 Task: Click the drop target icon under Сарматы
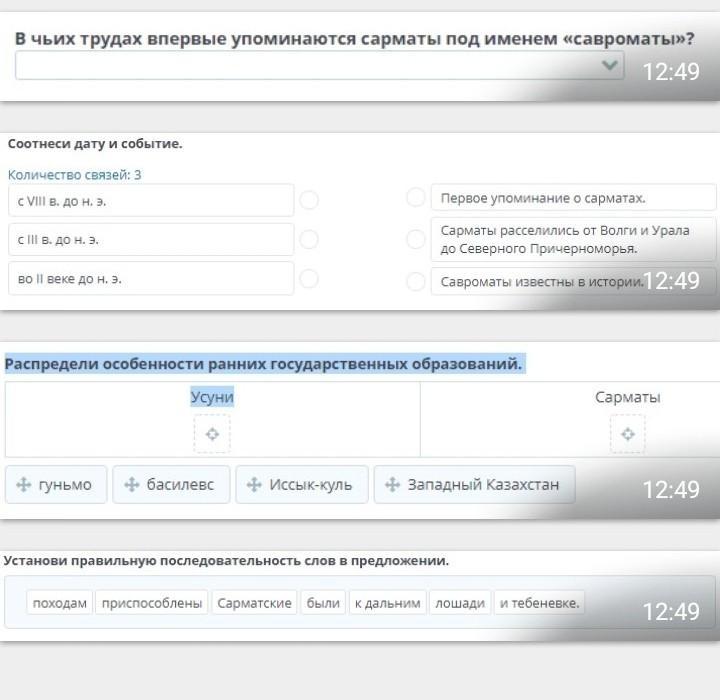(x=627, y=434)
